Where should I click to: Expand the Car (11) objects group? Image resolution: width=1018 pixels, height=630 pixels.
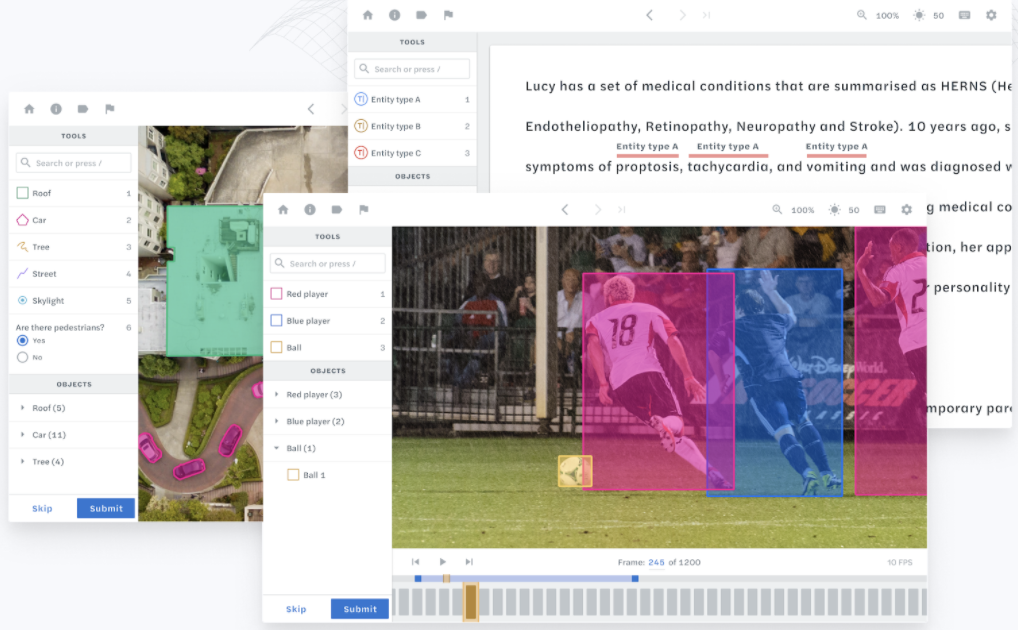(x=23, y=435)
